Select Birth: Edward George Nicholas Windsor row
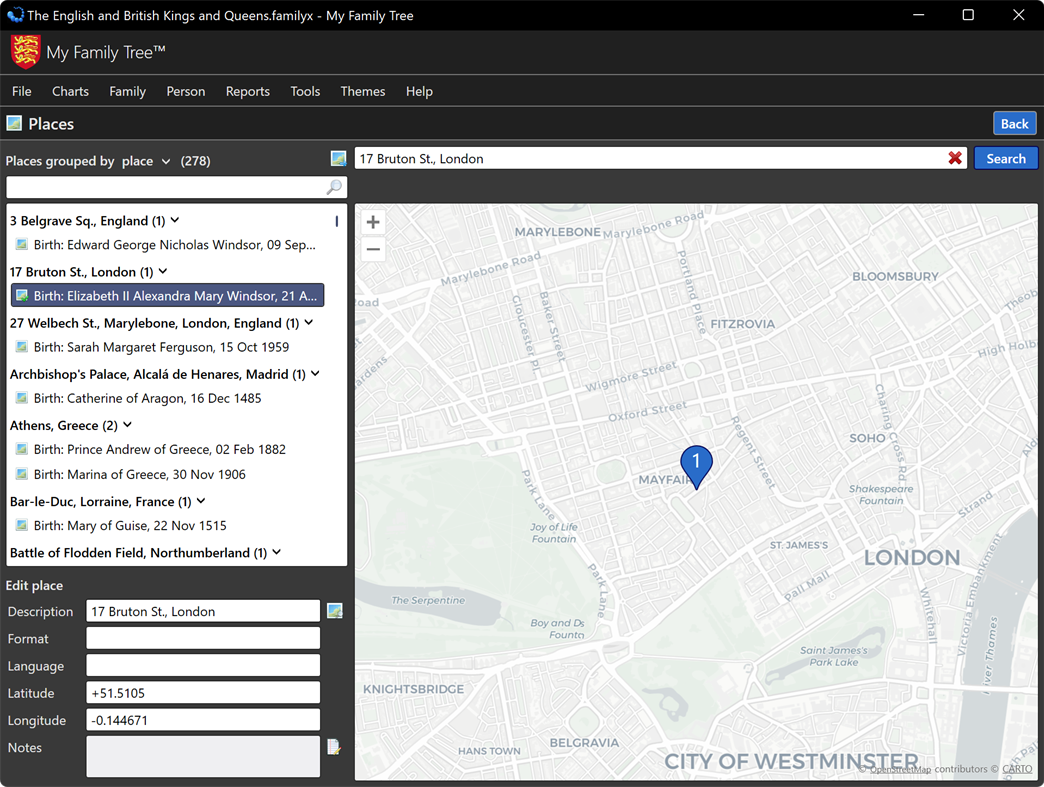The width and height of the screenshot is (1044, 787). pyautogui.click(x=166, y=245)
